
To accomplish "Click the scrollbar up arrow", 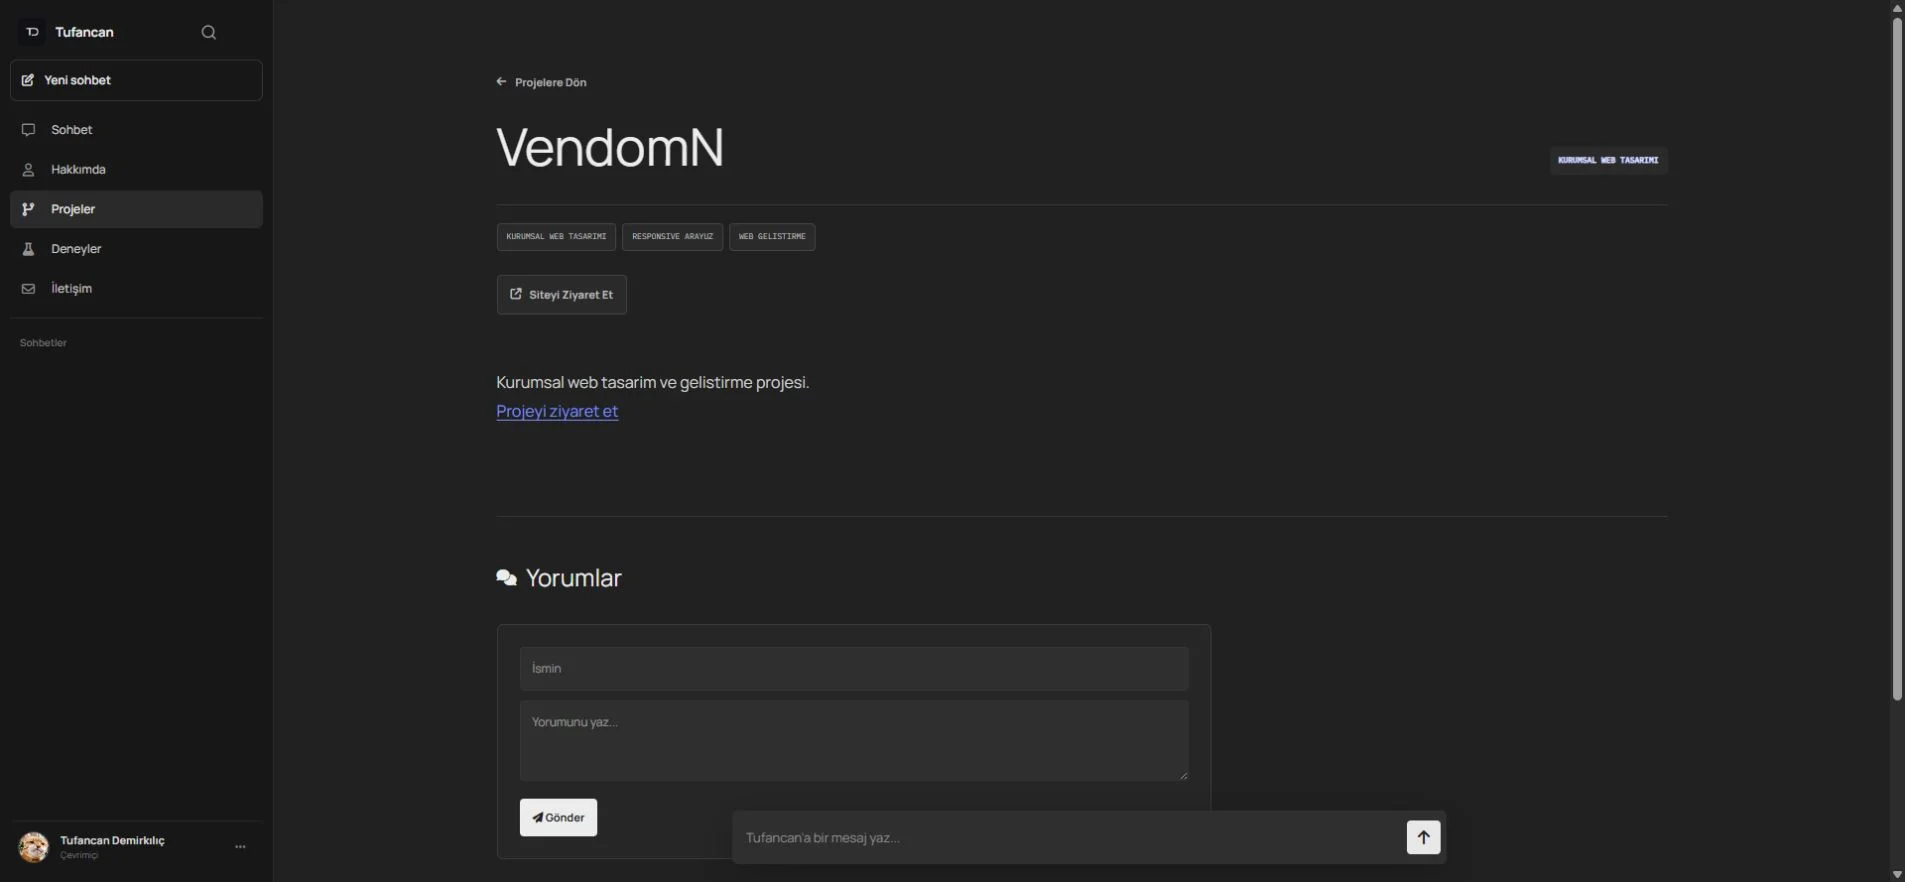I will (1897, 8).
